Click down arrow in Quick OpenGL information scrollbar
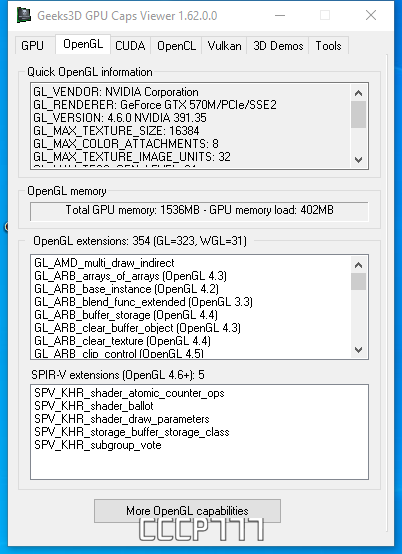 pyautogui.click(x=358, y=160)
